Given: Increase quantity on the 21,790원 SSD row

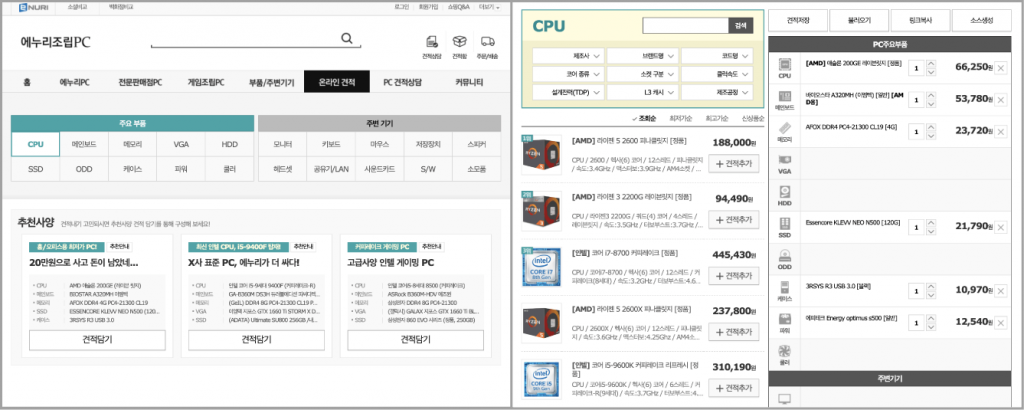Looking at the screenshot, I should (x=931, y=223).
